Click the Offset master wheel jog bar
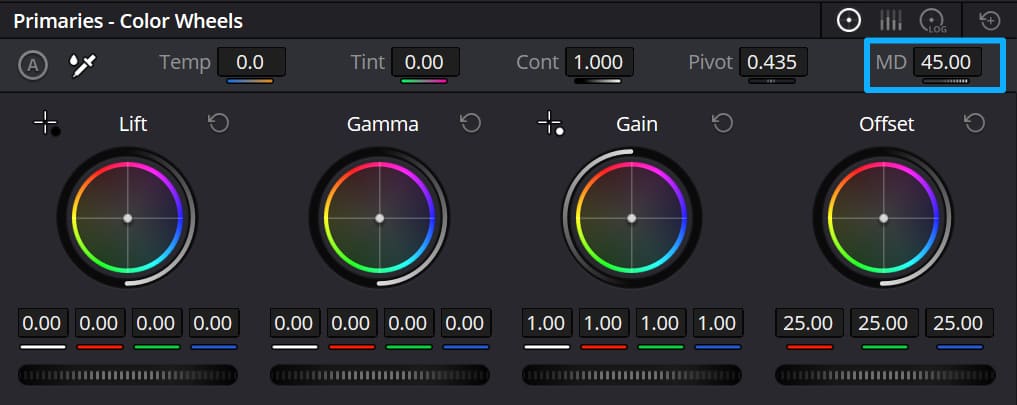The height and width of the screenshot is (405, 1017). (x=885, y=375)
